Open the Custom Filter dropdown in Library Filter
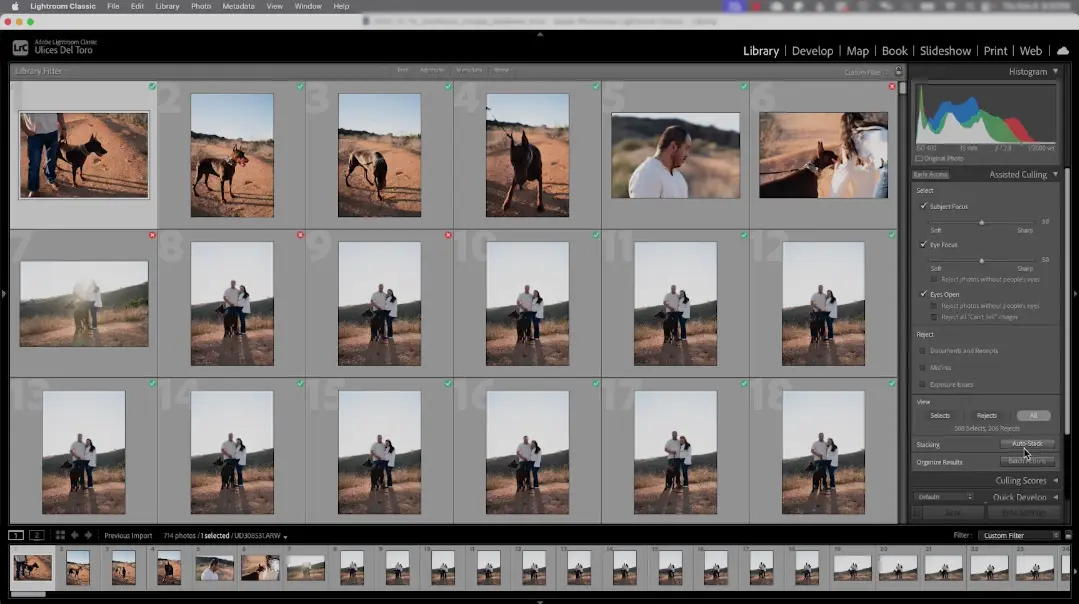Screen dimensions: 1079x604 pos(866,72)
